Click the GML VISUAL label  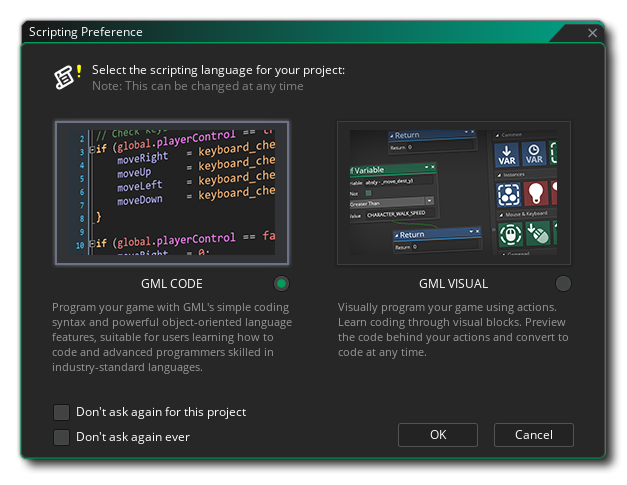pyautogui.click(x=453, y=284)
